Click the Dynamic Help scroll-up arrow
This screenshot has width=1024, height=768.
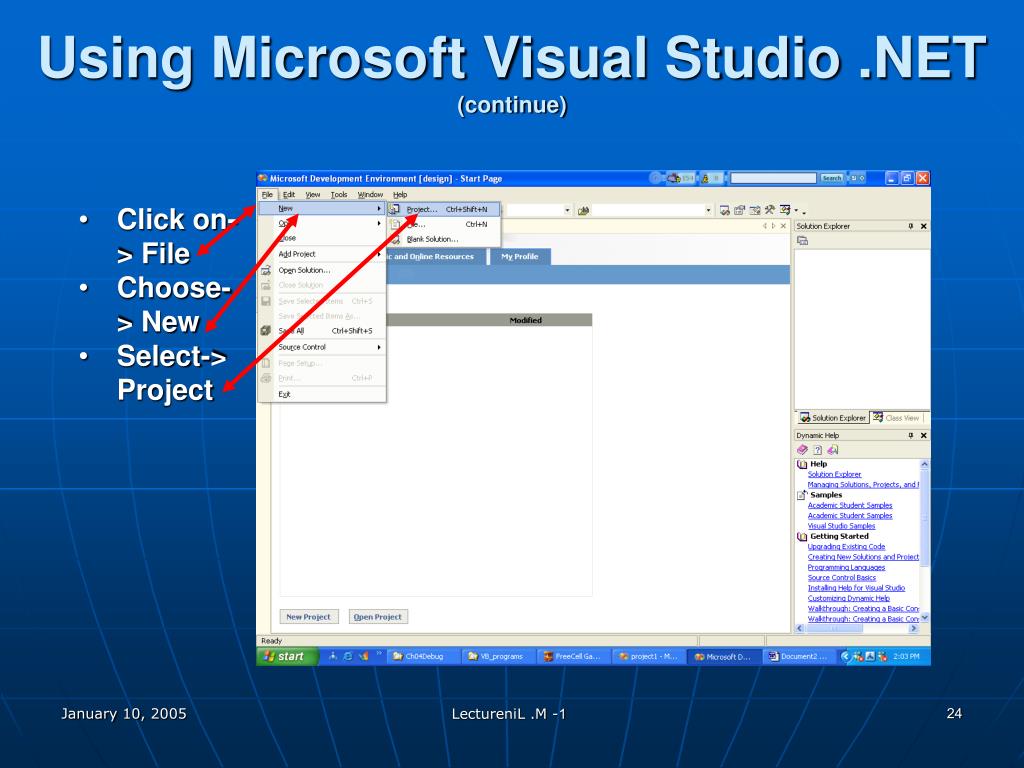click(924, 464)
